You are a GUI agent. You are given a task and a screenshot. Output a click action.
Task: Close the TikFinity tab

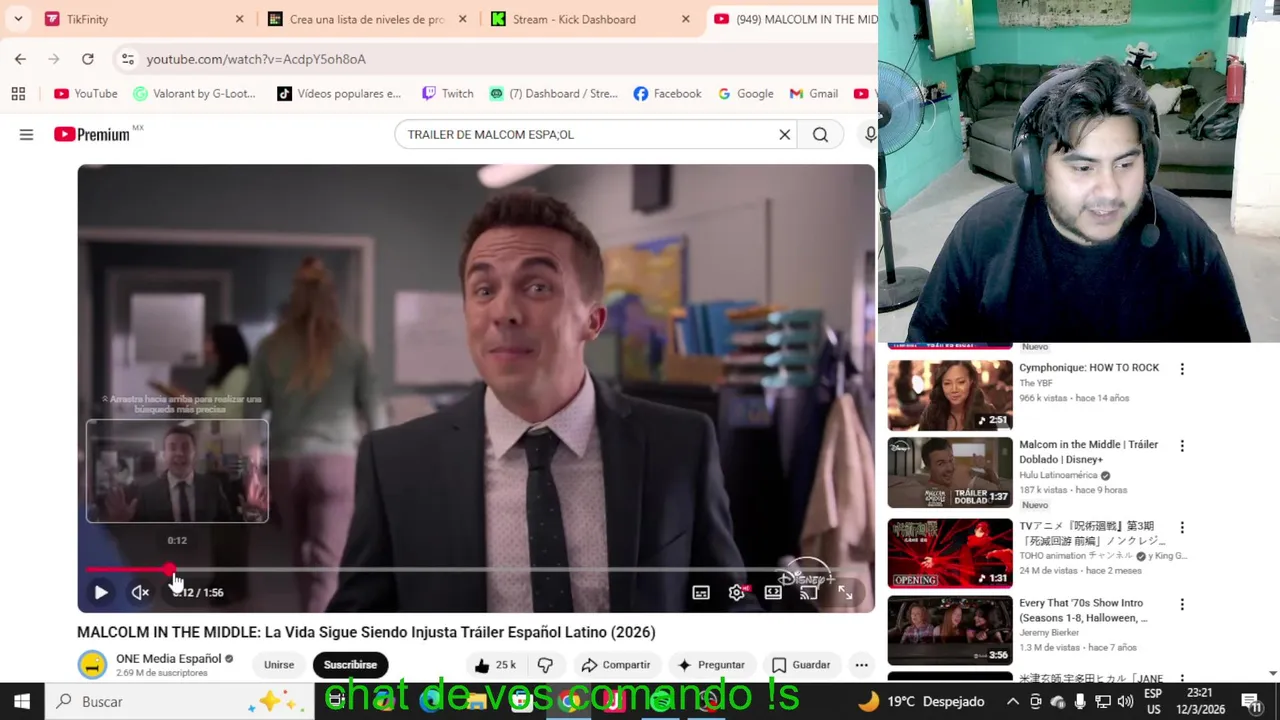[239, 19]
